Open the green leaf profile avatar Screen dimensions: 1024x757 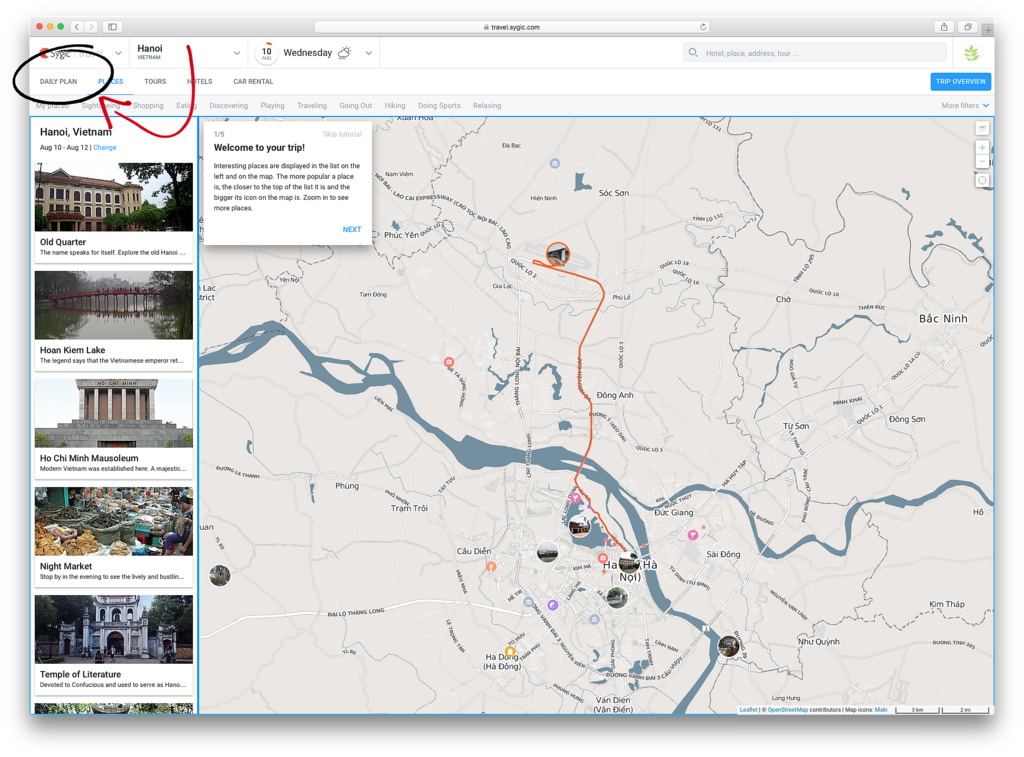(972, 53)
